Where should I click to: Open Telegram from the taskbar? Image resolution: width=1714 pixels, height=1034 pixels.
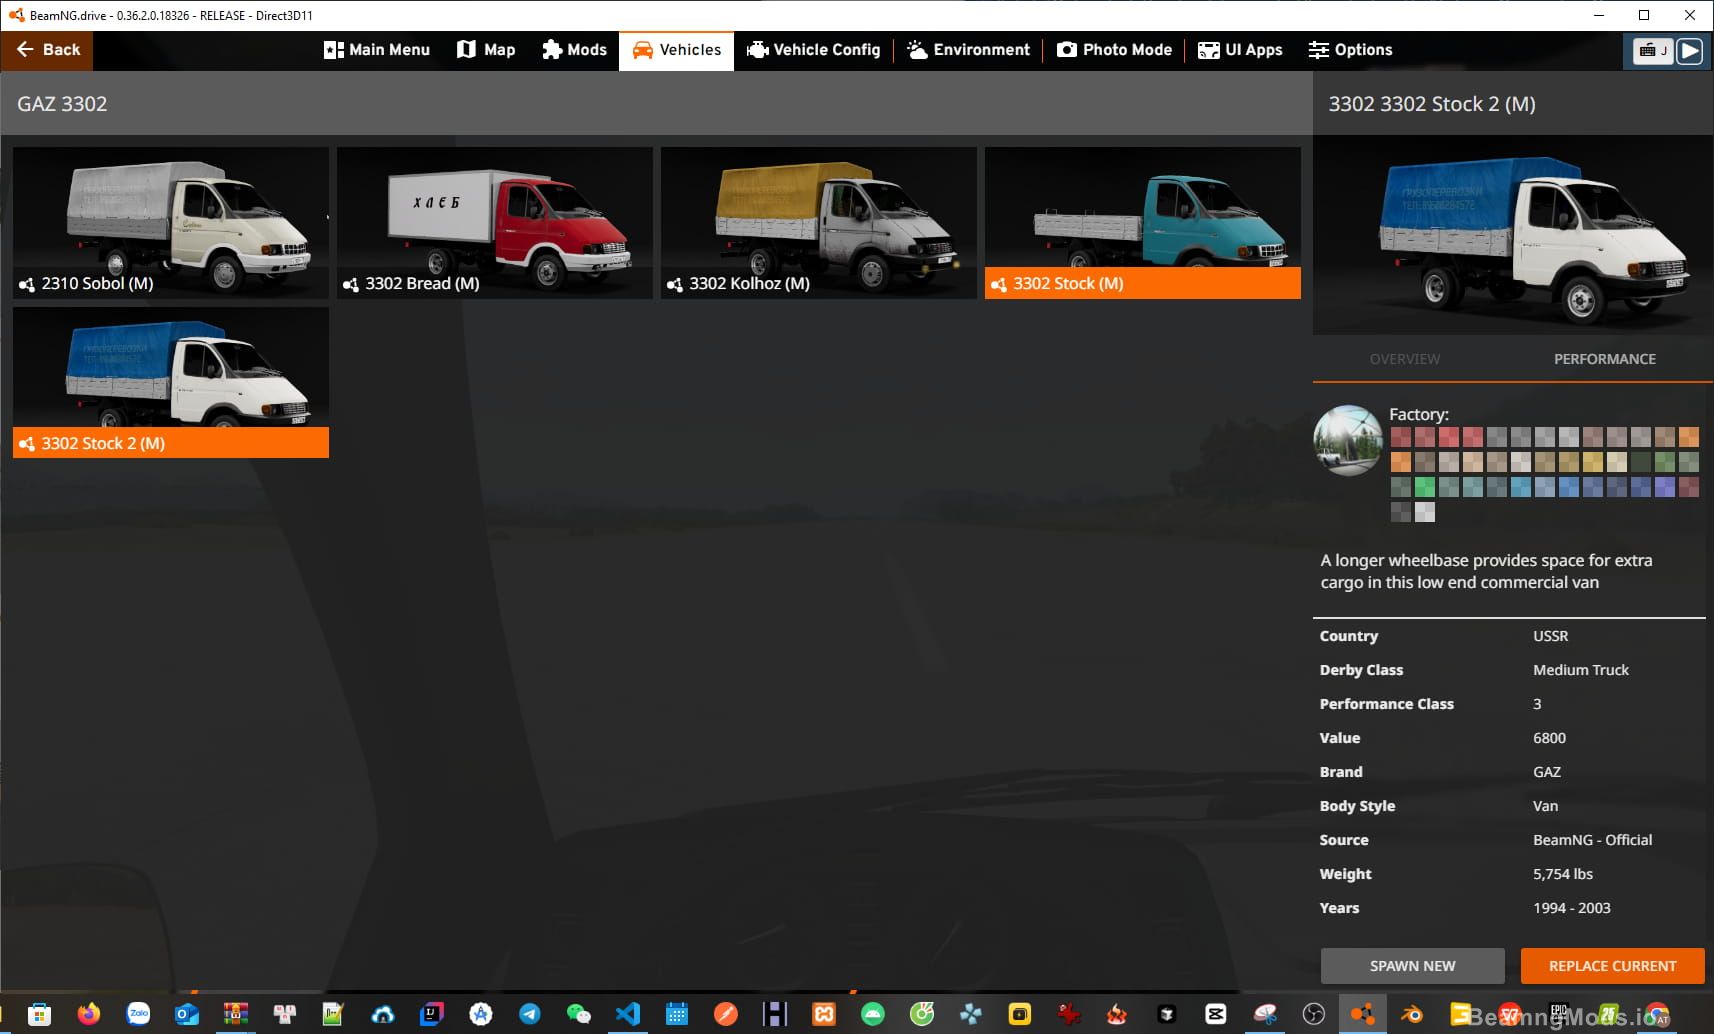530,1014
